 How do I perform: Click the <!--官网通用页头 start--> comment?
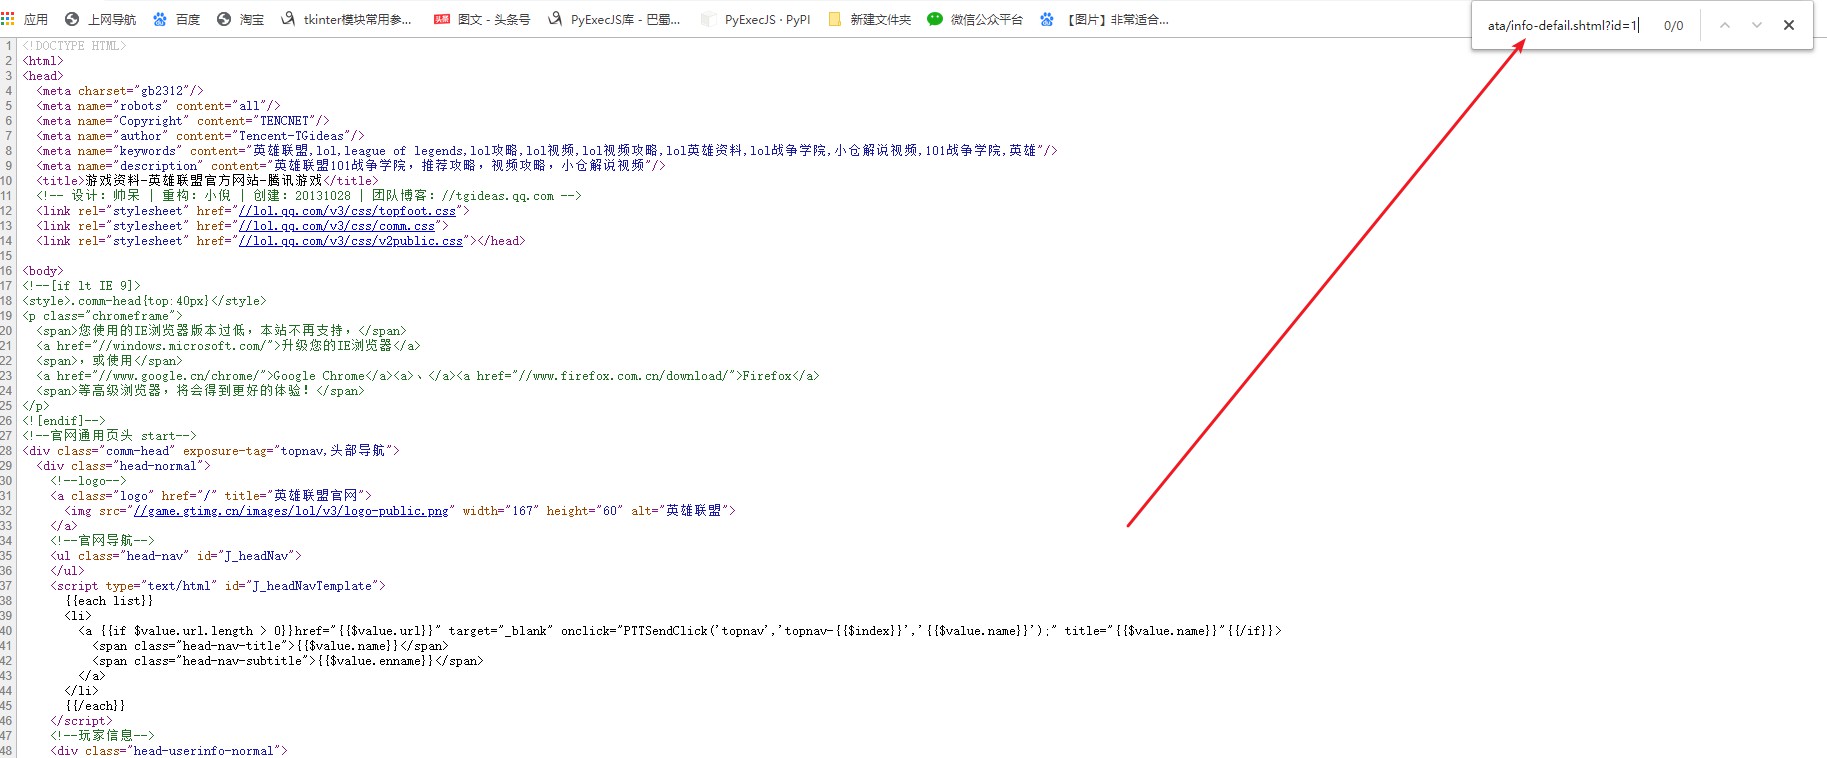(x=110, y=436)
